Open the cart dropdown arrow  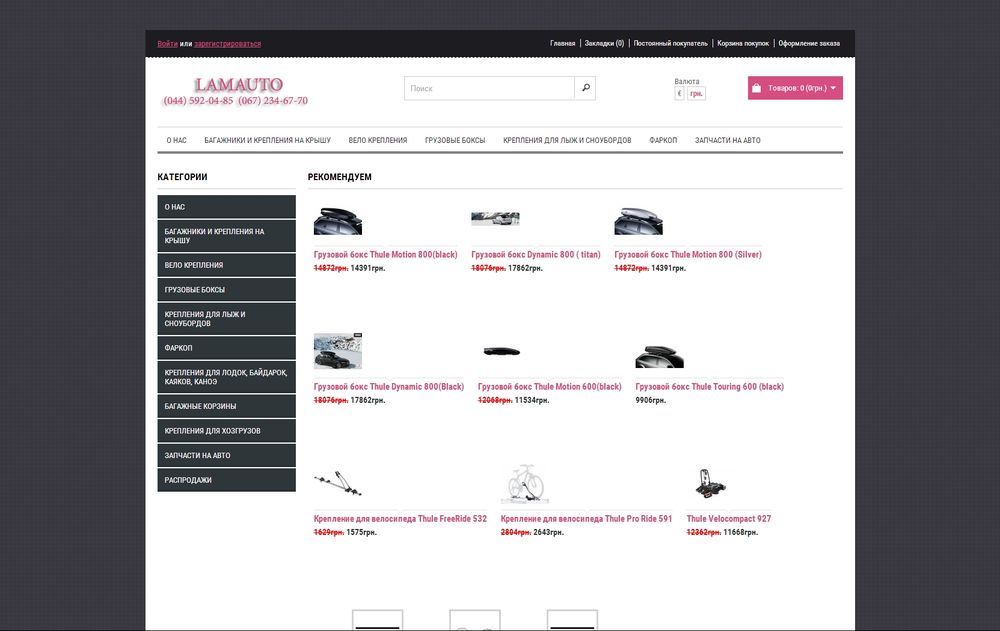pyautogui.click(x=833, y=88)
